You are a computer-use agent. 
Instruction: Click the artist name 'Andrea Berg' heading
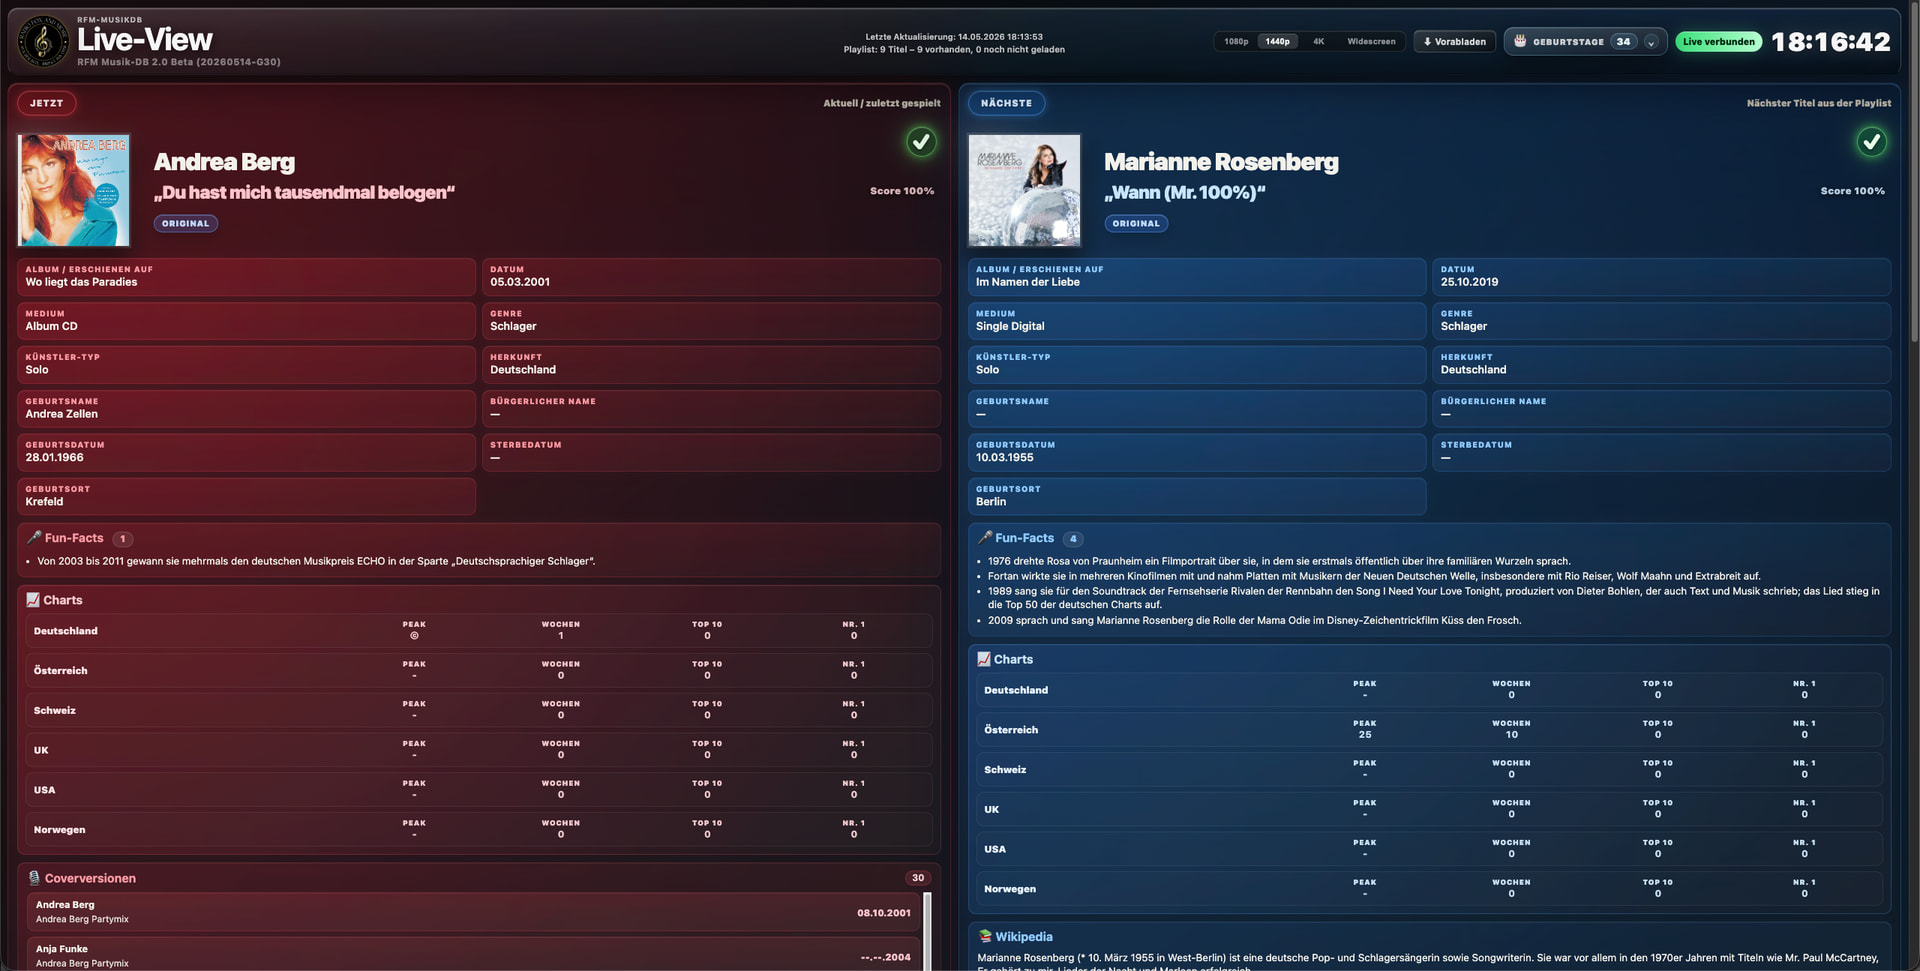(224, 162)
